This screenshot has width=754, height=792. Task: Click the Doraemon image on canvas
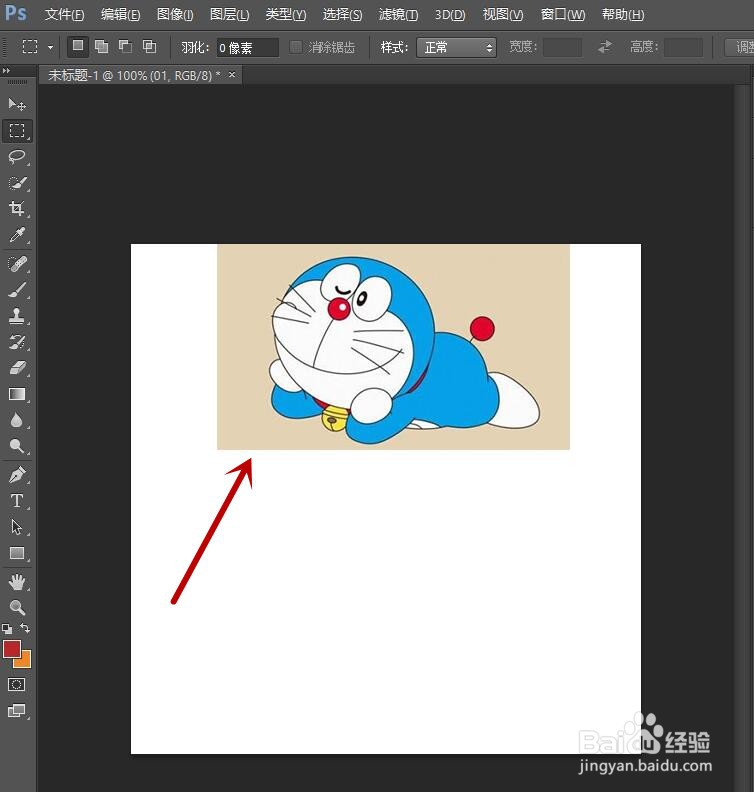click(x=393, y=346)
